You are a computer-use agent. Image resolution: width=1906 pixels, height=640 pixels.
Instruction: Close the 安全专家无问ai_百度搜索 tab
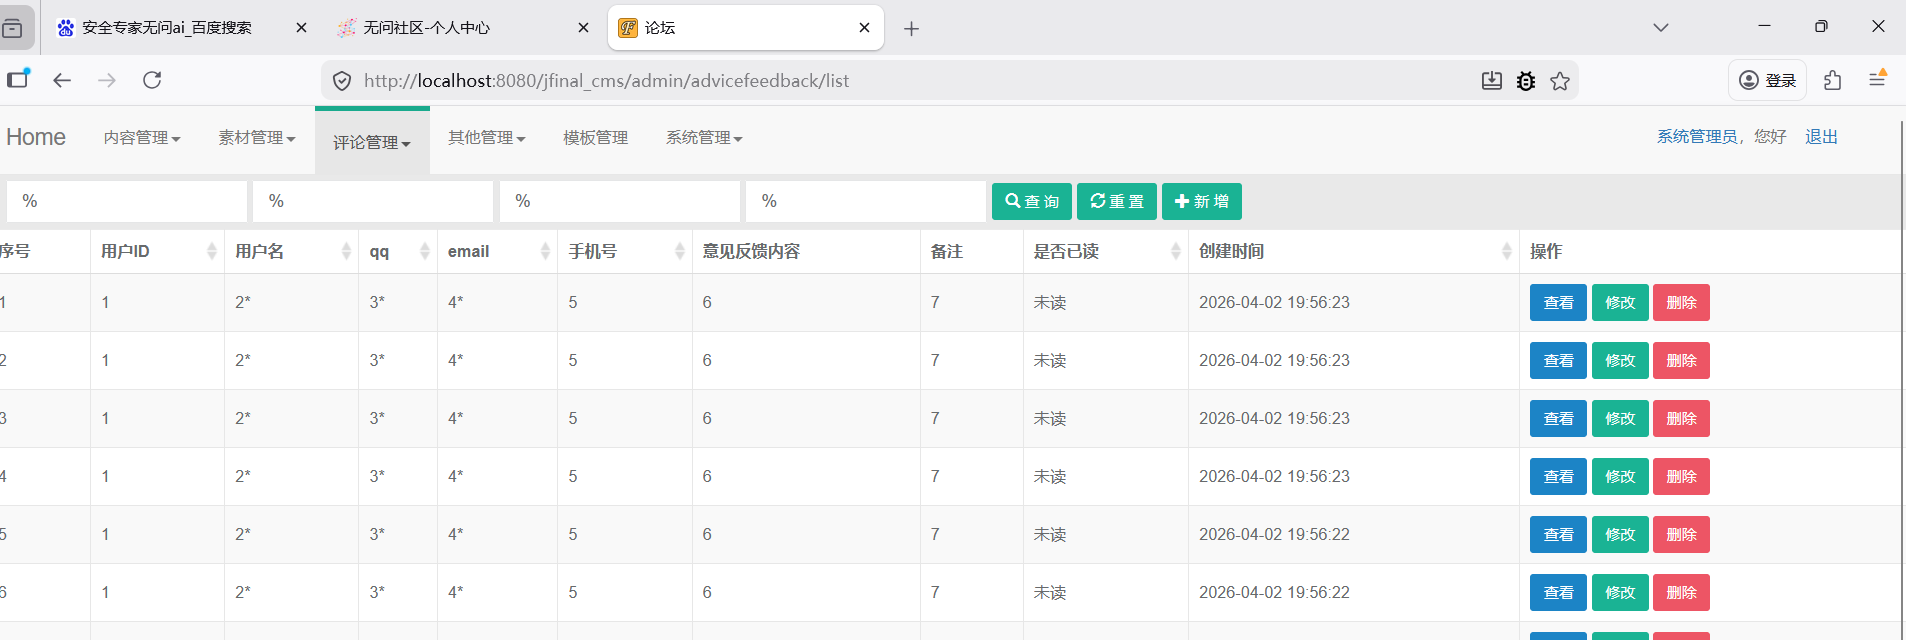(301, 28)
